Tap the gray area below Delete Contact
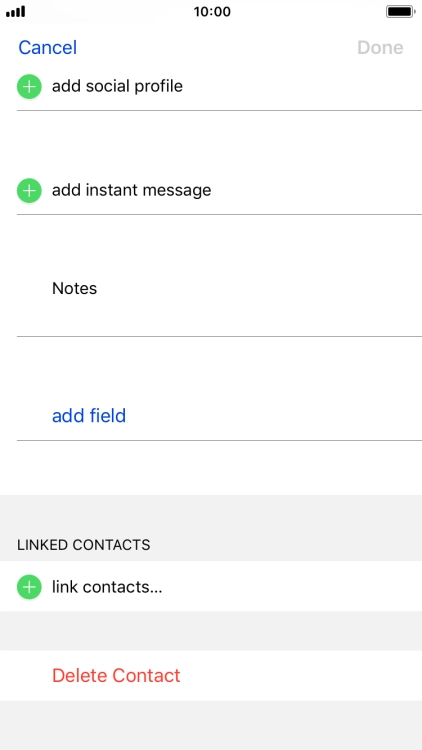Screen dimensions: 422x750 click(211, 725)
